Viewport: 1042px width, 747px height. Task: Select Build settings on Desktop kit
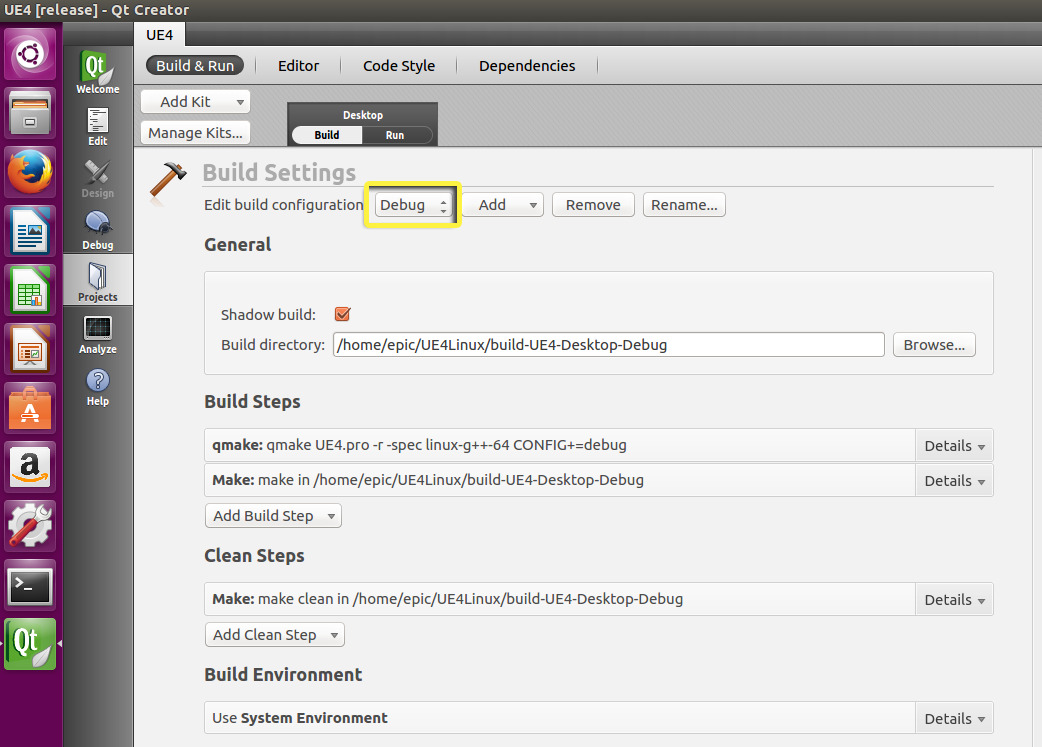327,135
